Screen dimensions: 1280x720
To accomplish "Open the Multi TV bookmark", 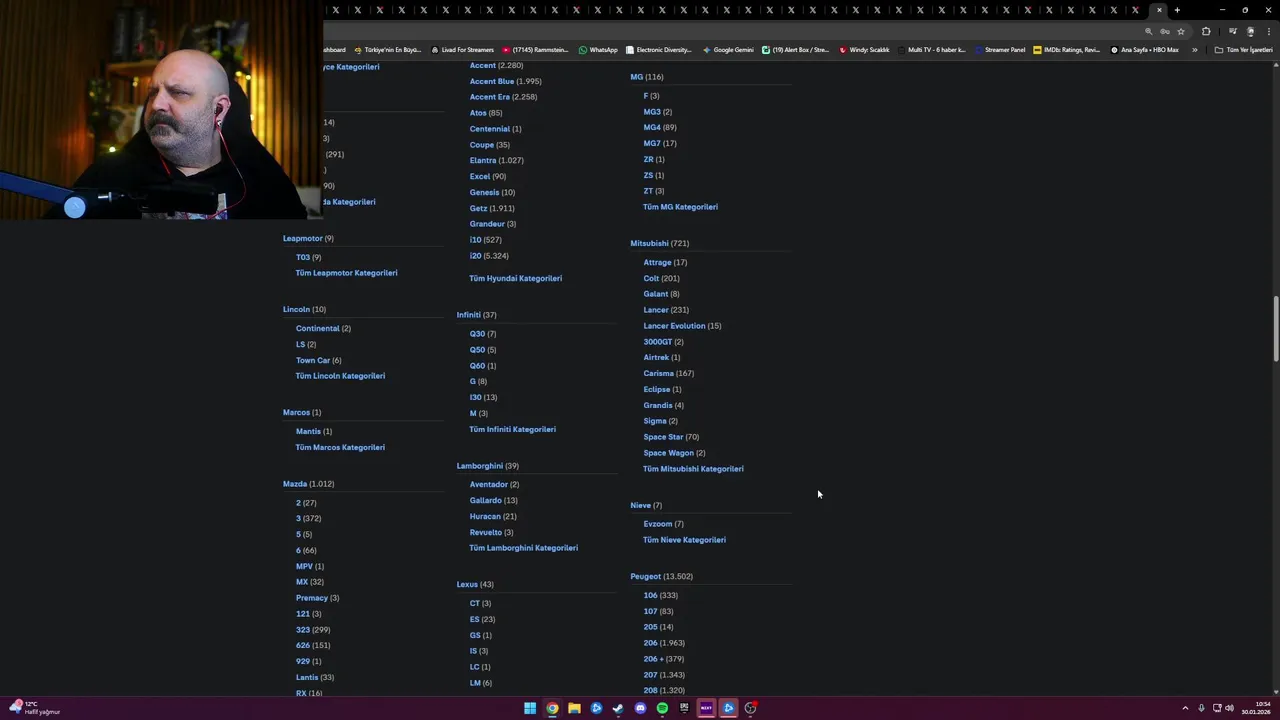I will click(x=931, y=50).
